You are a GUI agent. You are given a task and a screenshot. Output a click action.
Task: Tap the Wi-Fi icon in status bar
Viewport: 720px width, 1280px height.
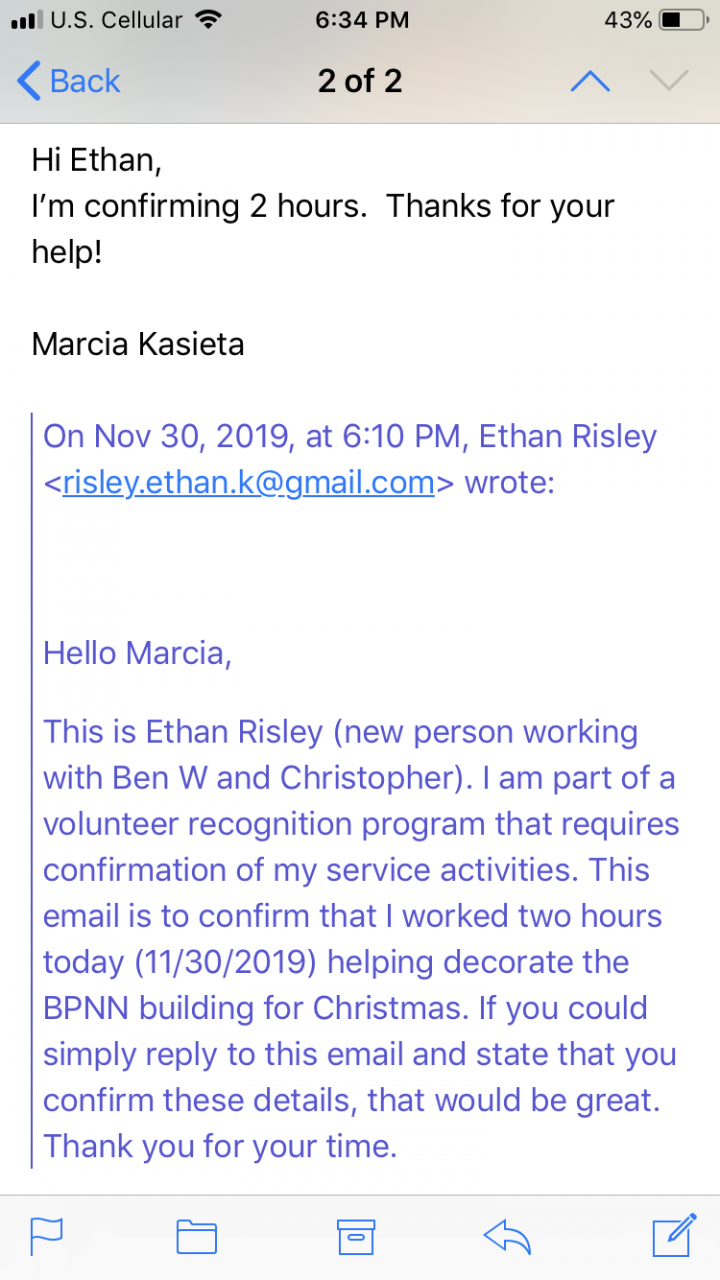[209, 20]
